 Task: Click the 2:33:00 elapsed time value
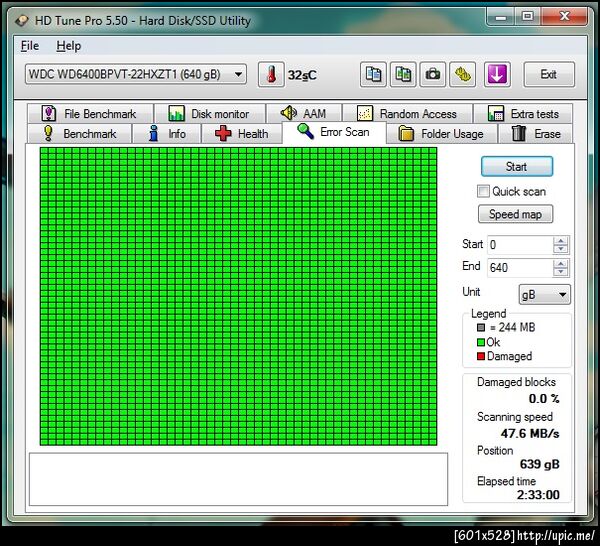(x=538, y=495)
